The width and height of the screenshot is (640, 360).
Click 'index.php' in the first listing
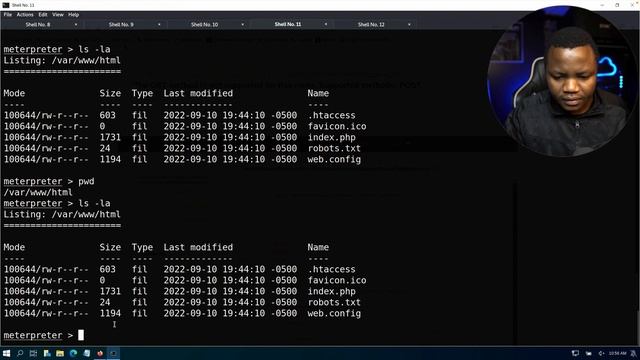tap(331, 138)
